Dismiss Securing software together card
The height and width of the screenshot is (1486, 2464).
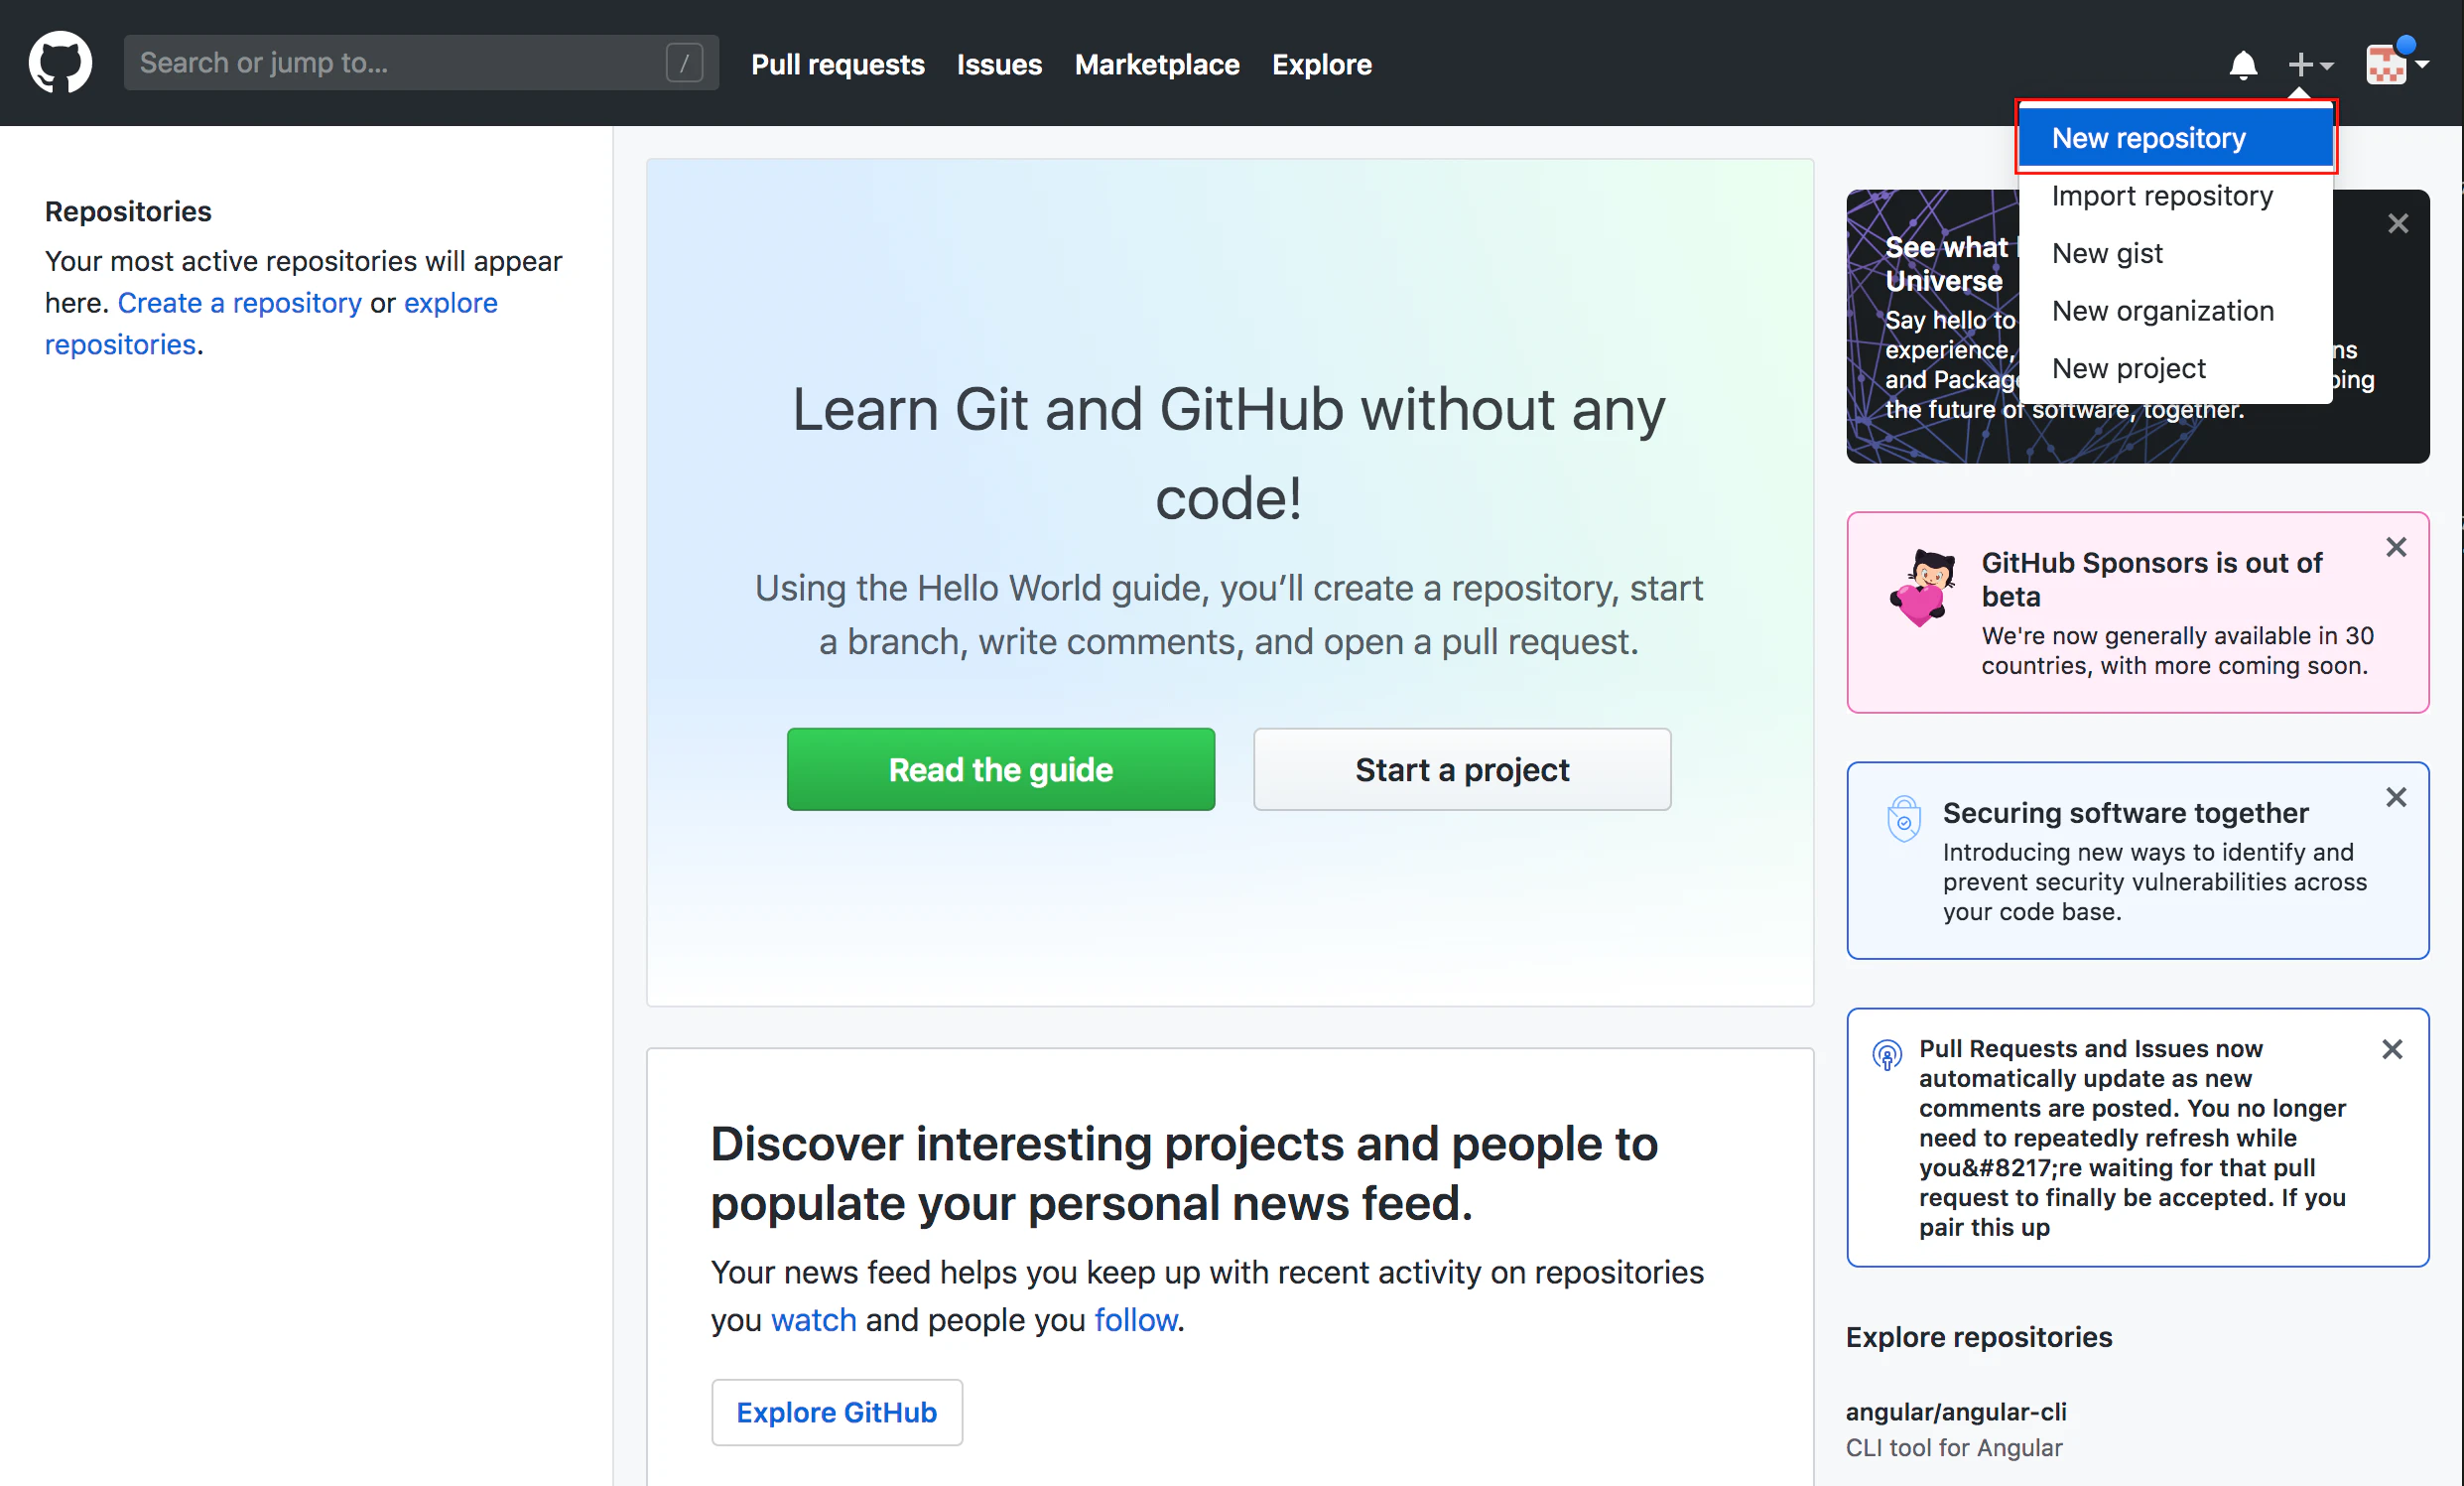2396,797
